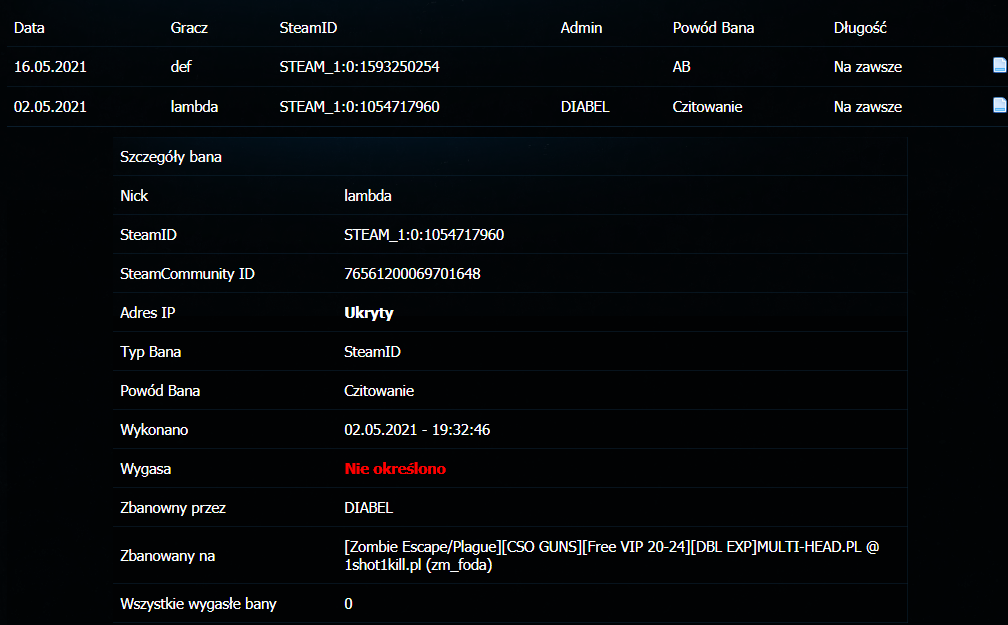Click admin DIABEL in the lambda list row
1008x625 pixels.
click(x=585, y=106)
